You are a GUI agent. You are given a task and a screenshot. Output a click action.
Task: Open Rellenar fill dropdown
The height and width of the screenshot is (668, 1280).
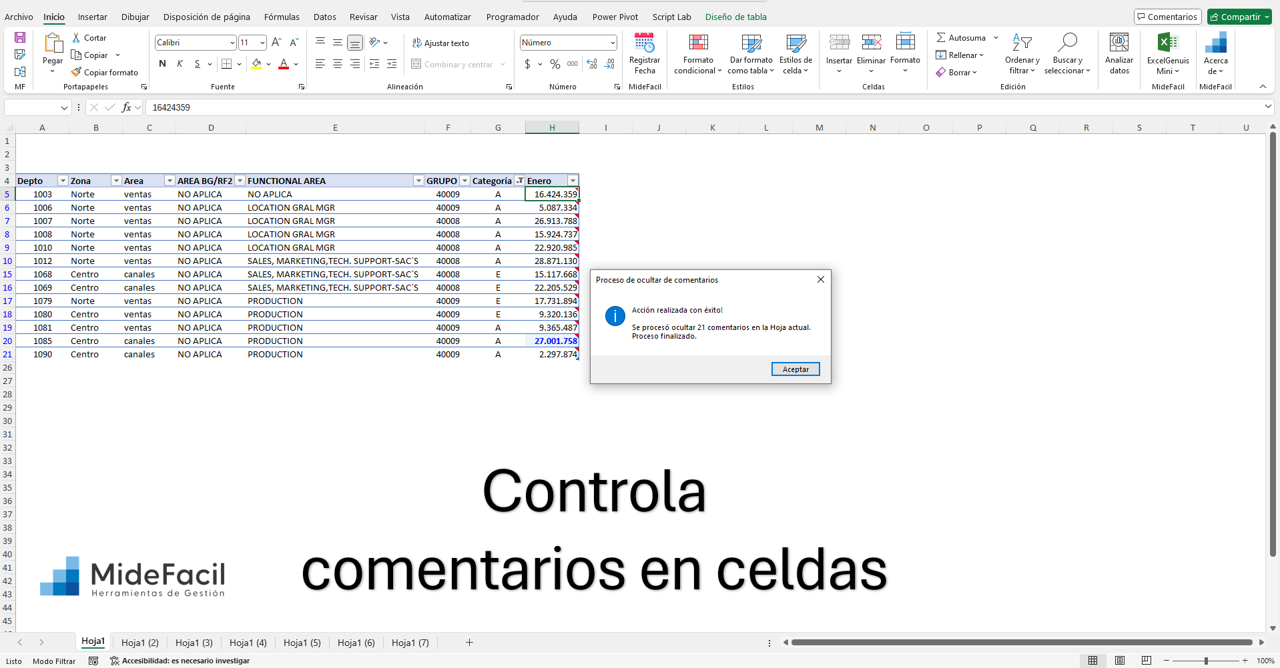[960, 55]
